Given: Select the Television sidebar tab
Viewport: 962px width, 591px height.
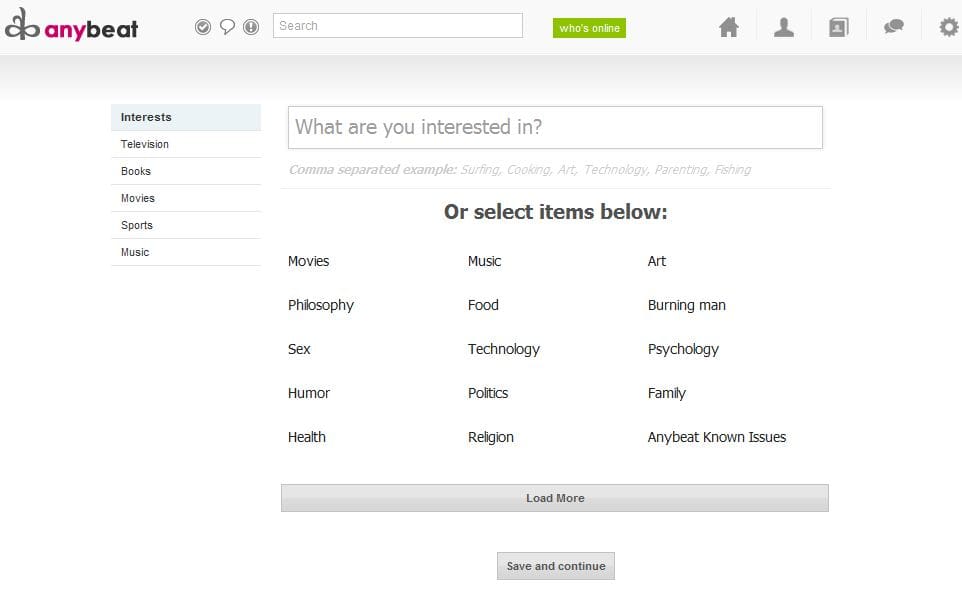Looking at the screenshot, I should [145, 144].
